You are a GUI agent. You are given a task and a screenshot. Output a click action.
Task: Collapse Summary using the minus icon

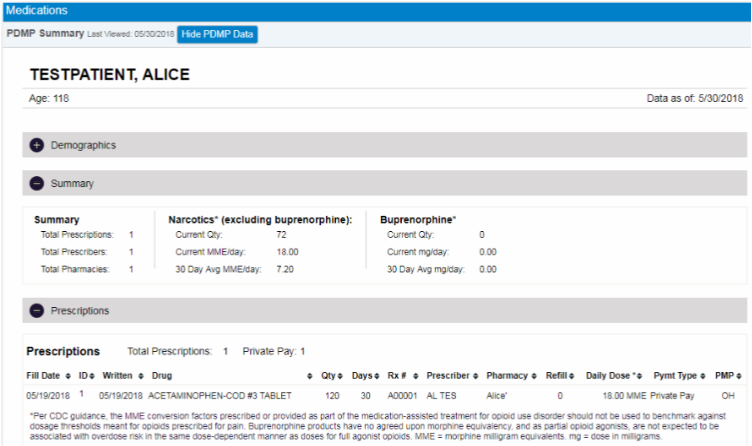coord(37,184)
